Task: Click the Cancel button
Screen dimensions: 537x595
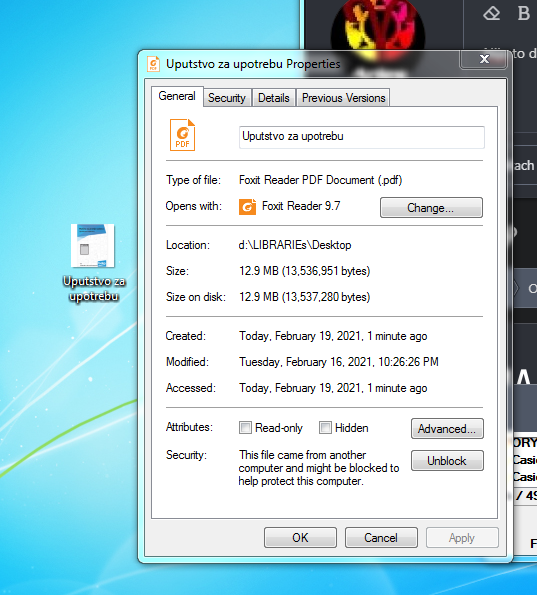Action: [x=381, y=537]
